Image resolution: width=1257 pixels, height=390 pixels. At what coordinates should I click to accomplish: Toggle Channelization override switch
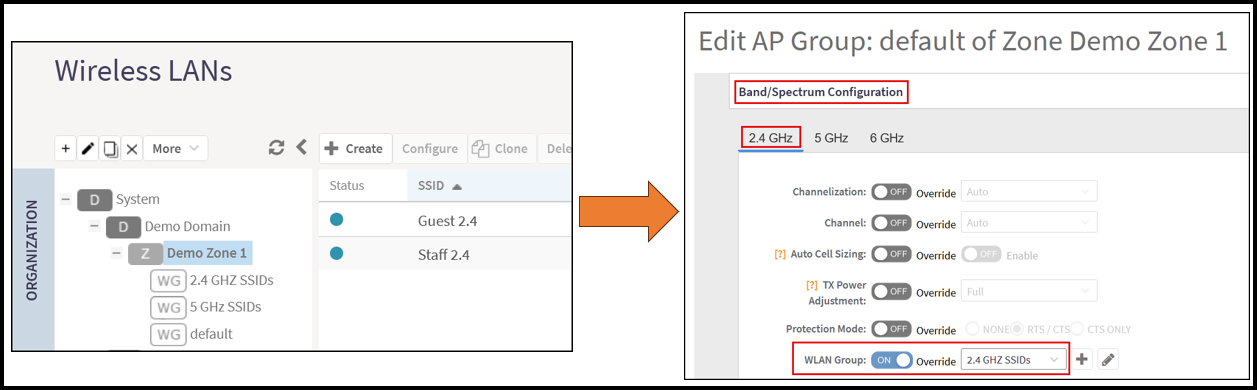[x=891, y=192]
